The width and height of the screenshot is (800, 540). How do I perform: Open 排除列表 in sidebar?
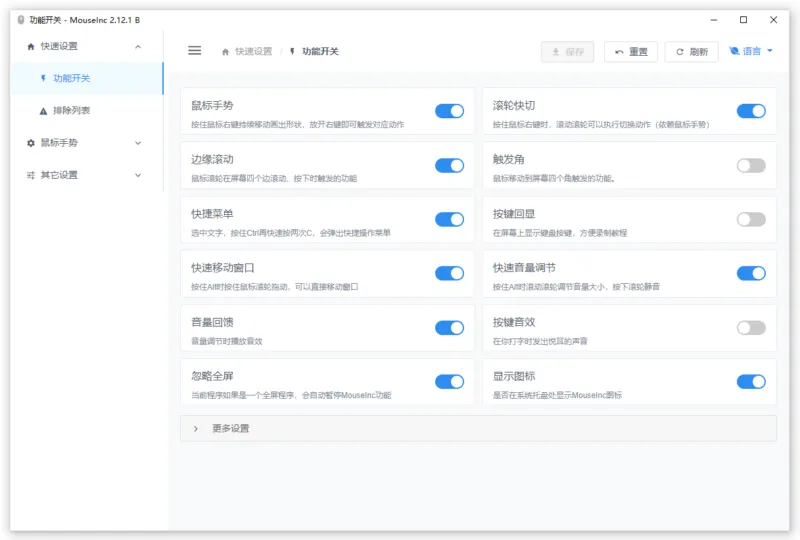[x=86, y=111]
